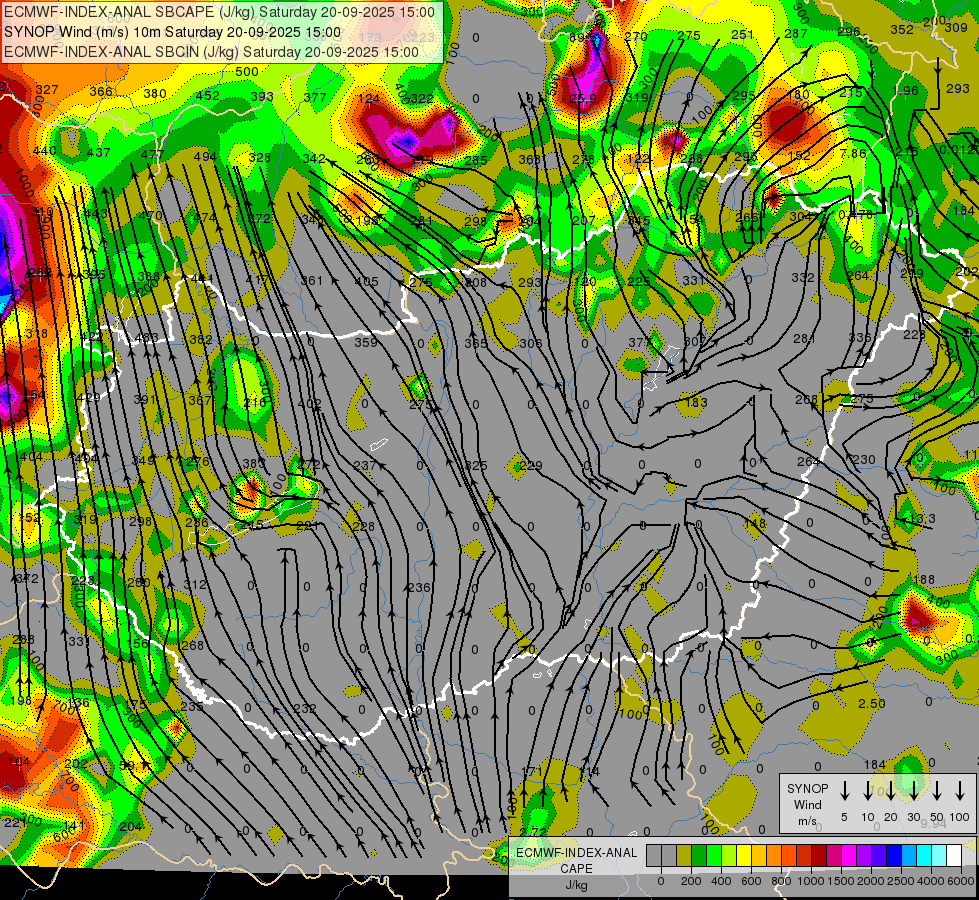Viewport: 979px width, 900px height.
Task: Click the 309 value near top right
Action: coord(956,27)
